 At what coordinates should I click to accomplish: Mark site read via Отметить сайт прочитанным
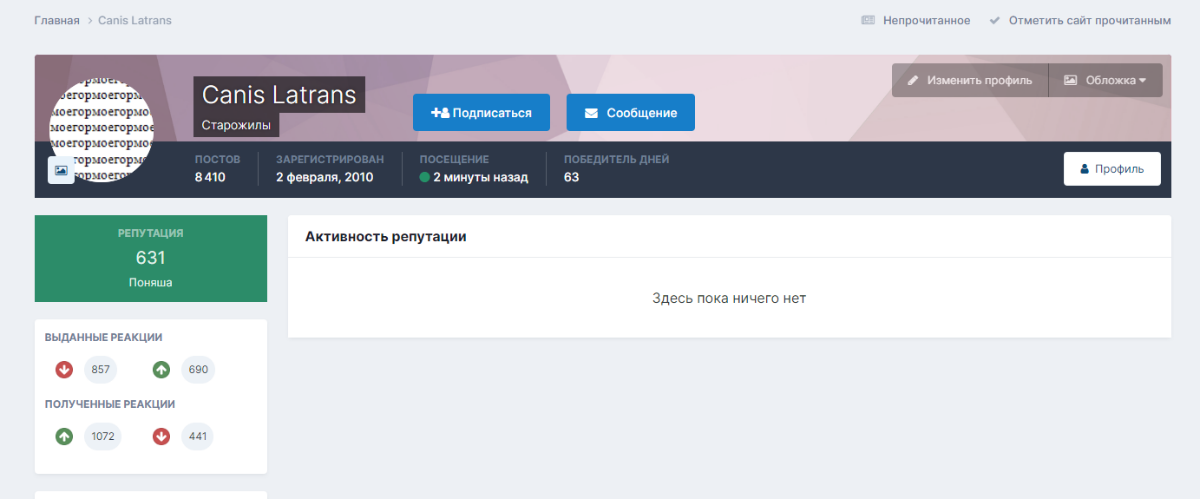(1079, 20)
